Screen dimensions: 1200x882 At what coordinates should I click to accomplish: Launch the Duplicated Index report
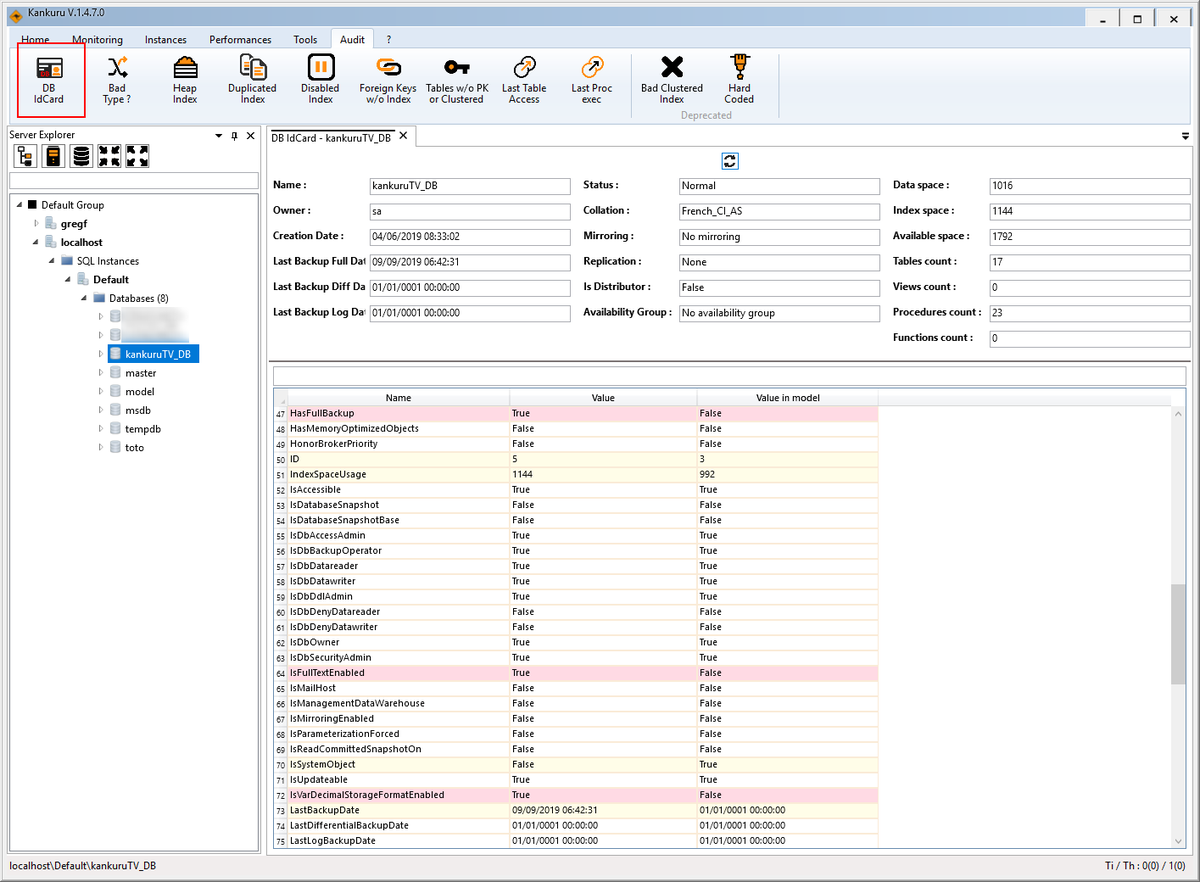pos(252,80)
